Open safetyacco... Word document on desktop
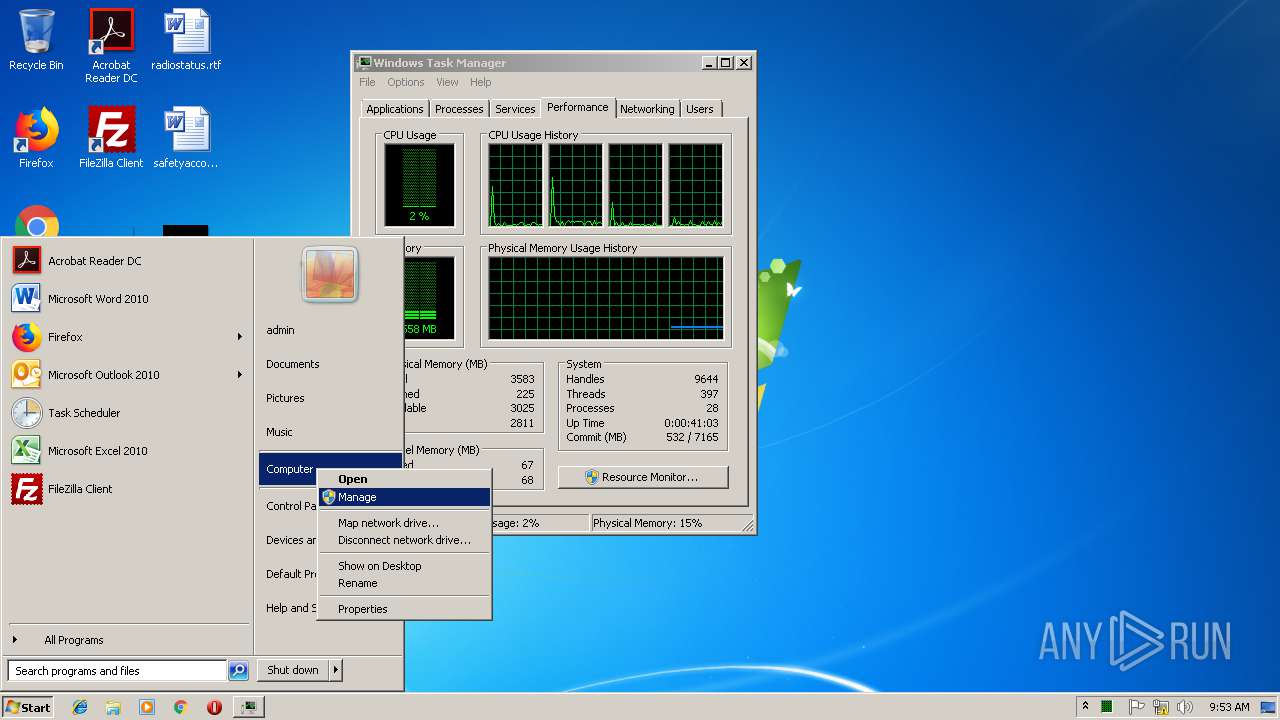Screen dimensions: 1280x720 tap(186, 138)
